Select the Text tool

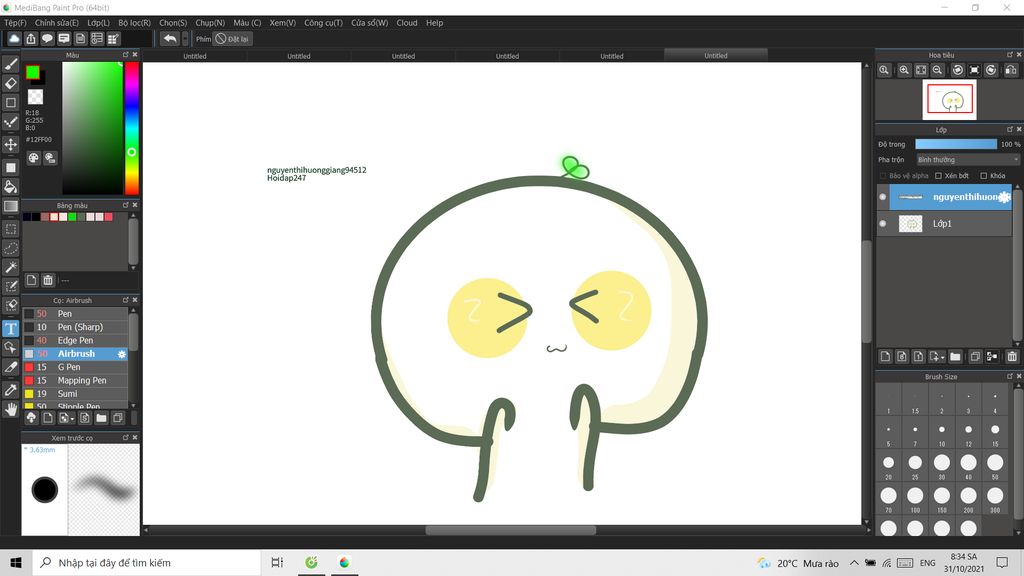pyautogui.click(x=10, y=328)
